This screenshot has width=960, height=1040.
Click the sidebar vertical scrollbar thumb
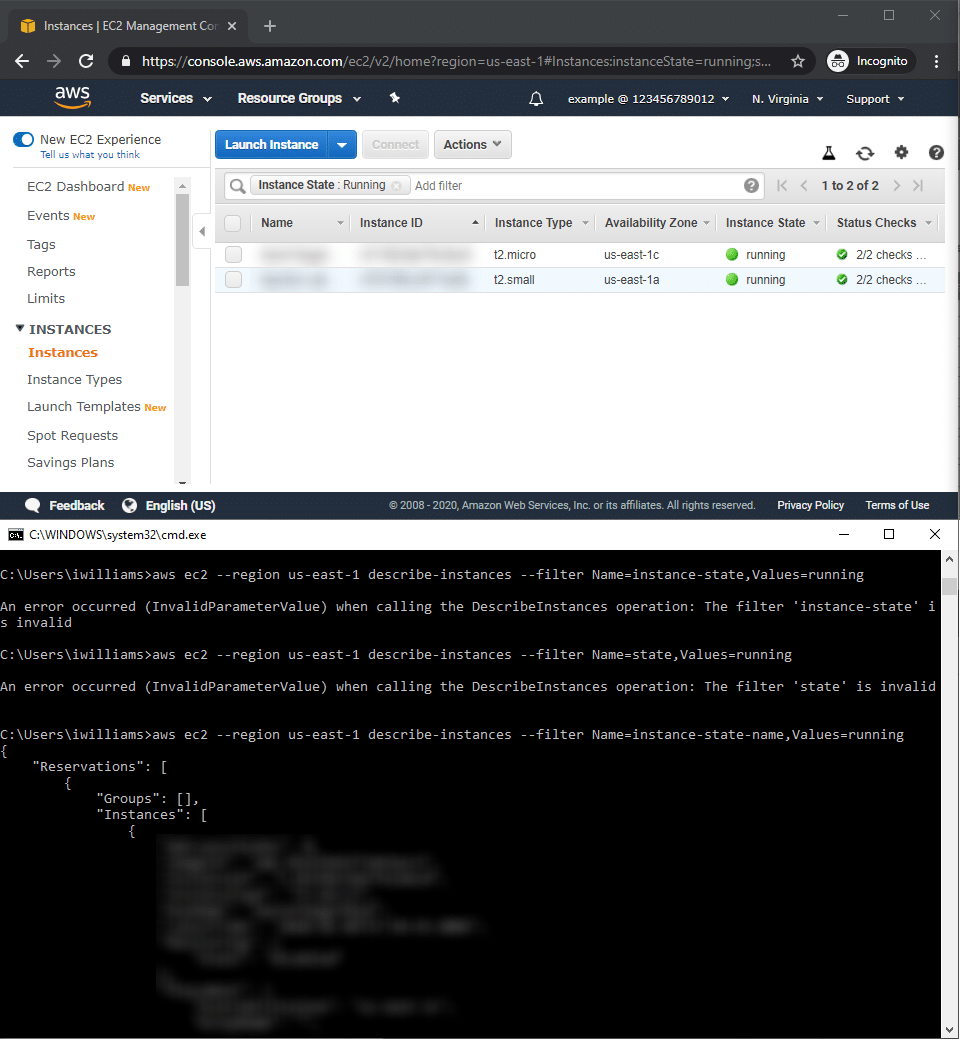(x=182, y=239)
